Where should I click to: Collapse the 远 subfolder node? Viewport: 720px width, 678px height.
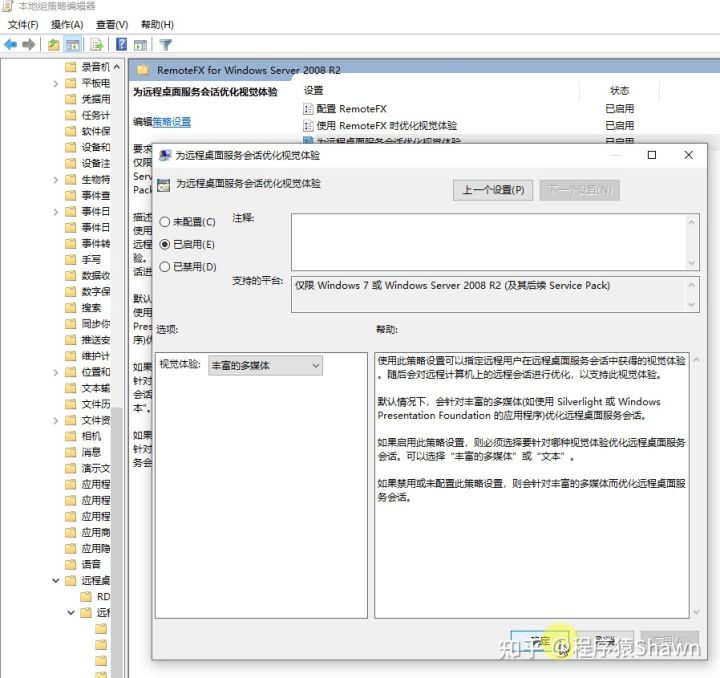click(x=71, y=612)
